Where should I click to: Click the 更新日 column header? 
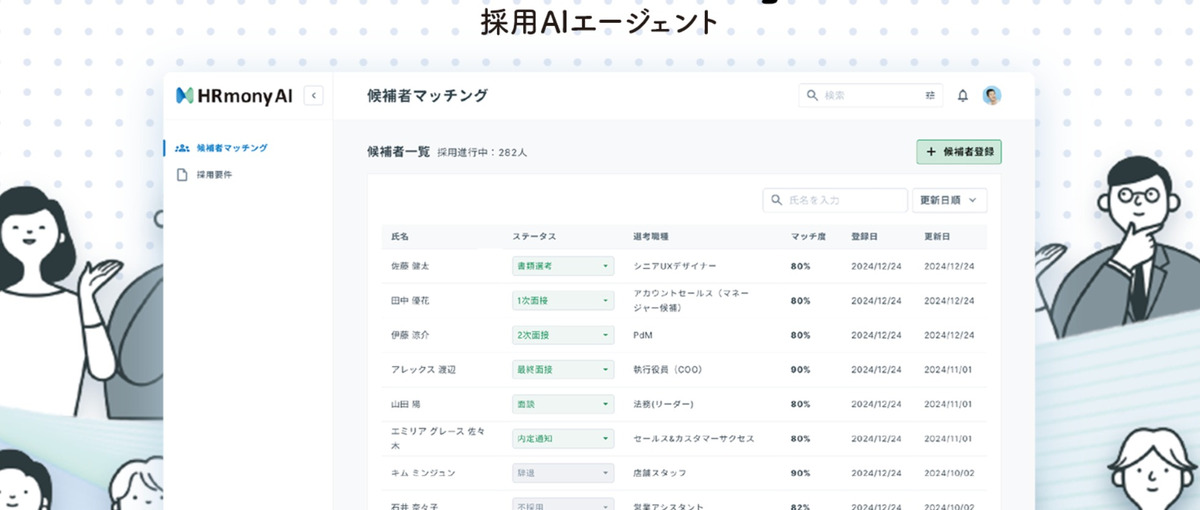pyautogui.click(x=938, y=237)
